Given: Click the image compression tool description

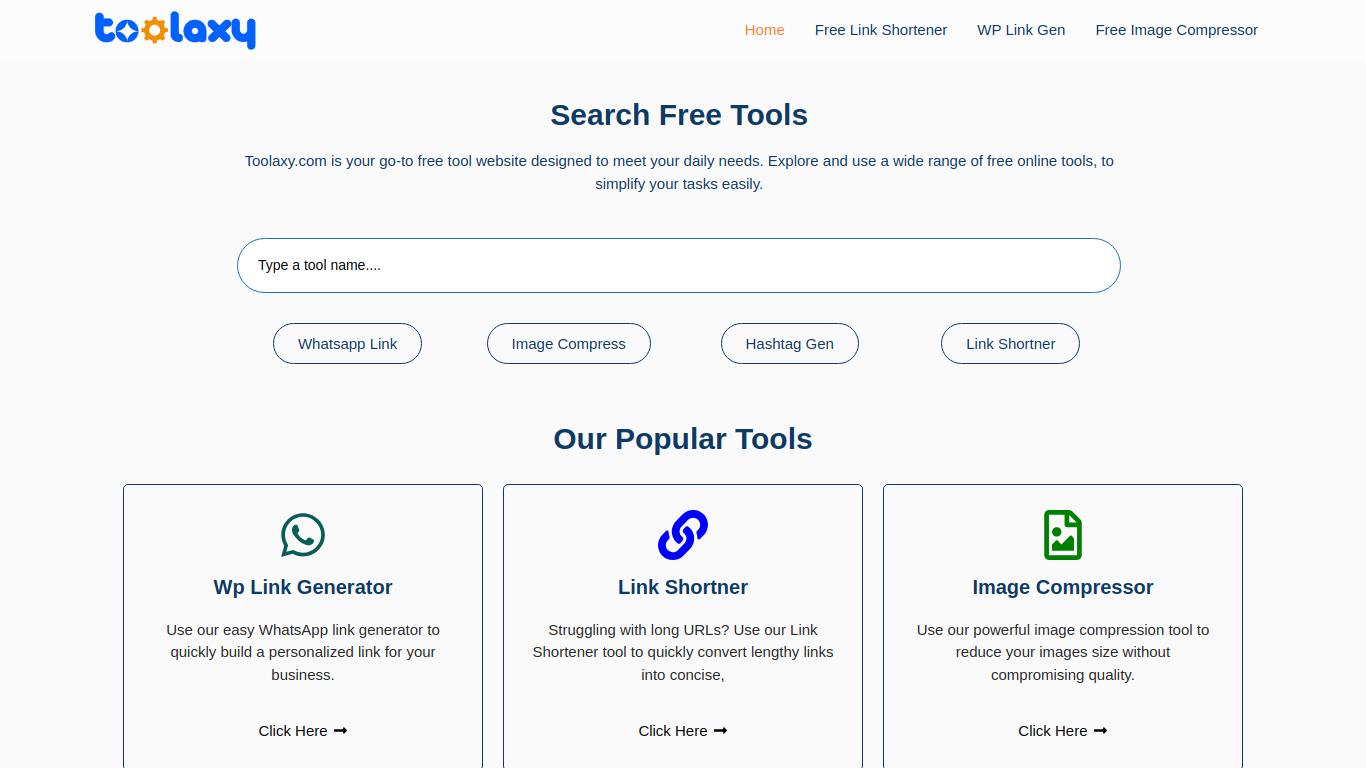Looking at the screenshot, I should (x=1063, y=652).
